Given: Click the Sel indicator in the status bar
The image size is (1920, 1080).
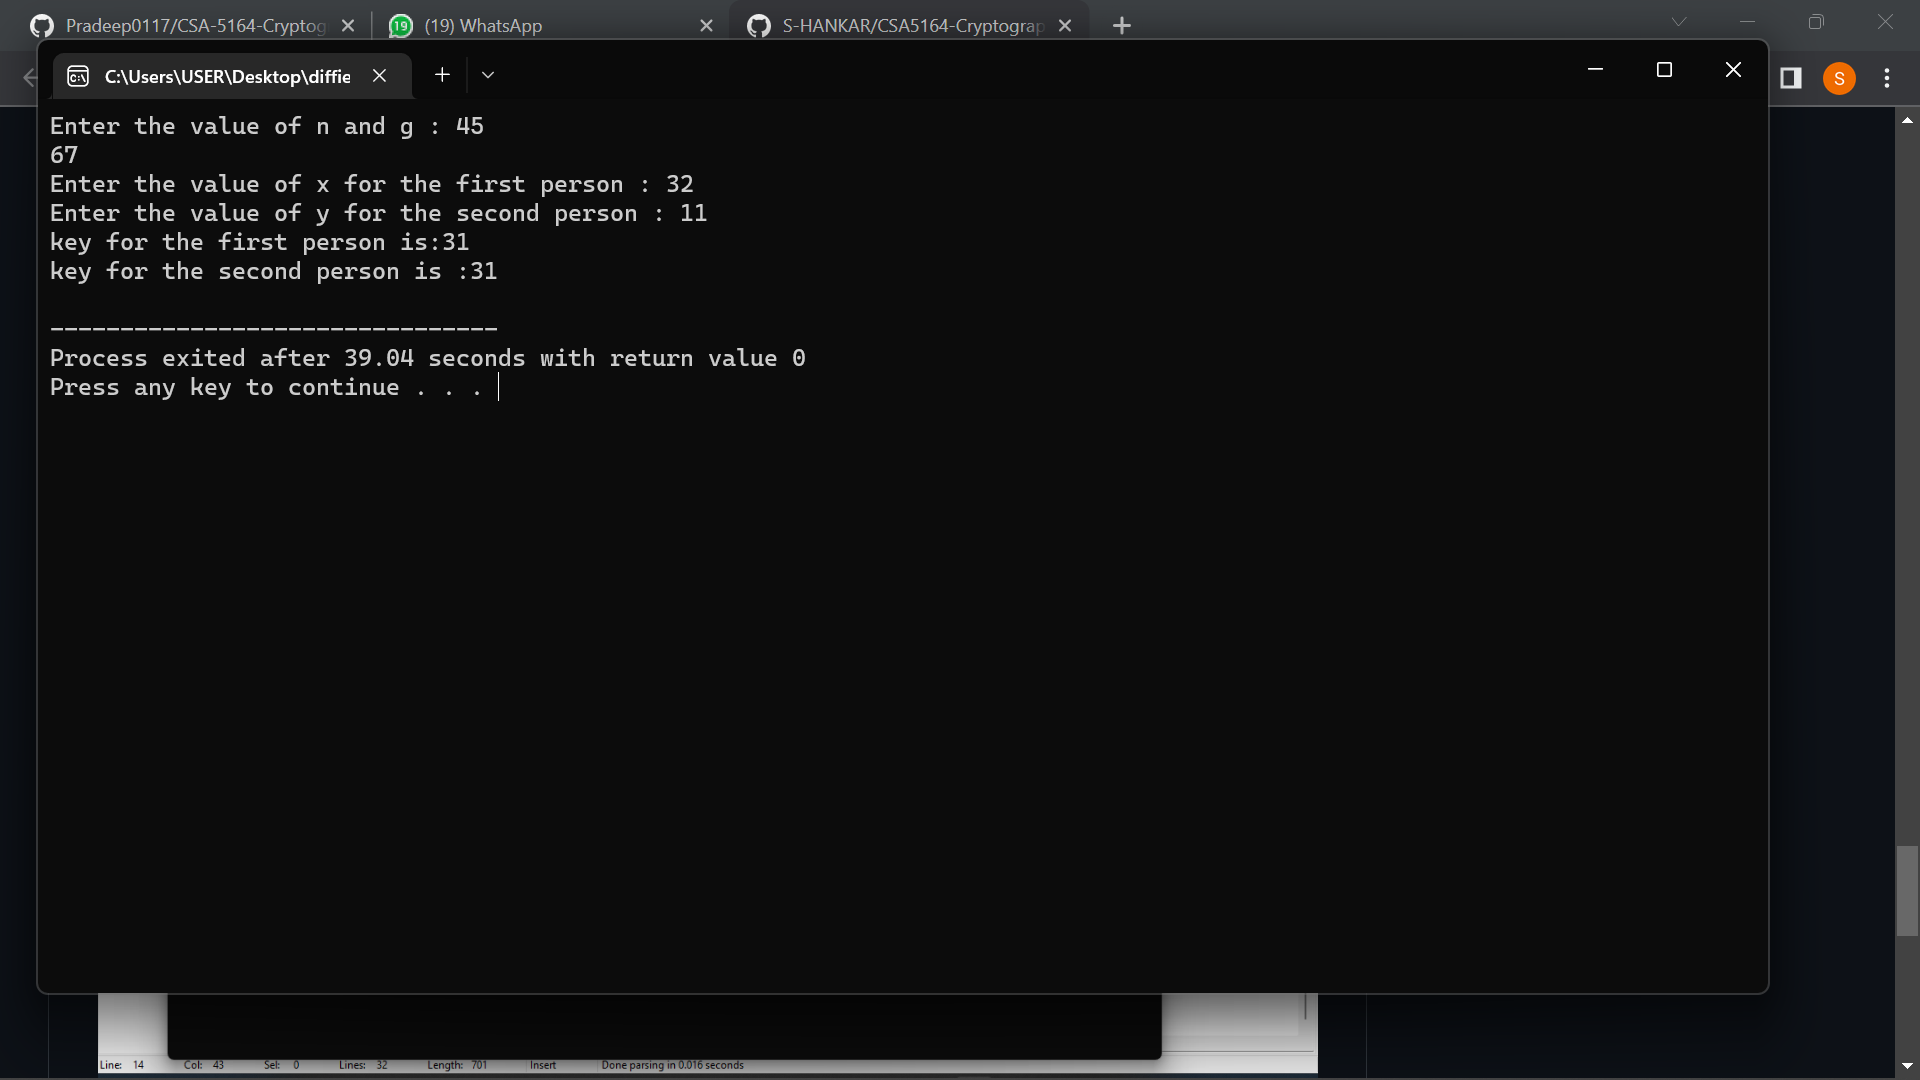Looking at the screenshot, I should pos(271,1064).
